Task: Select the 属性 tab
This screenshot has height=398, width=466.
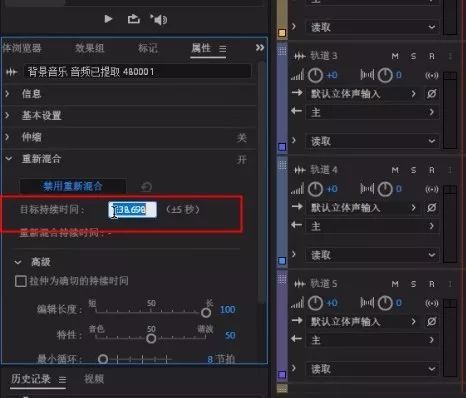Action: pos(201,48)
